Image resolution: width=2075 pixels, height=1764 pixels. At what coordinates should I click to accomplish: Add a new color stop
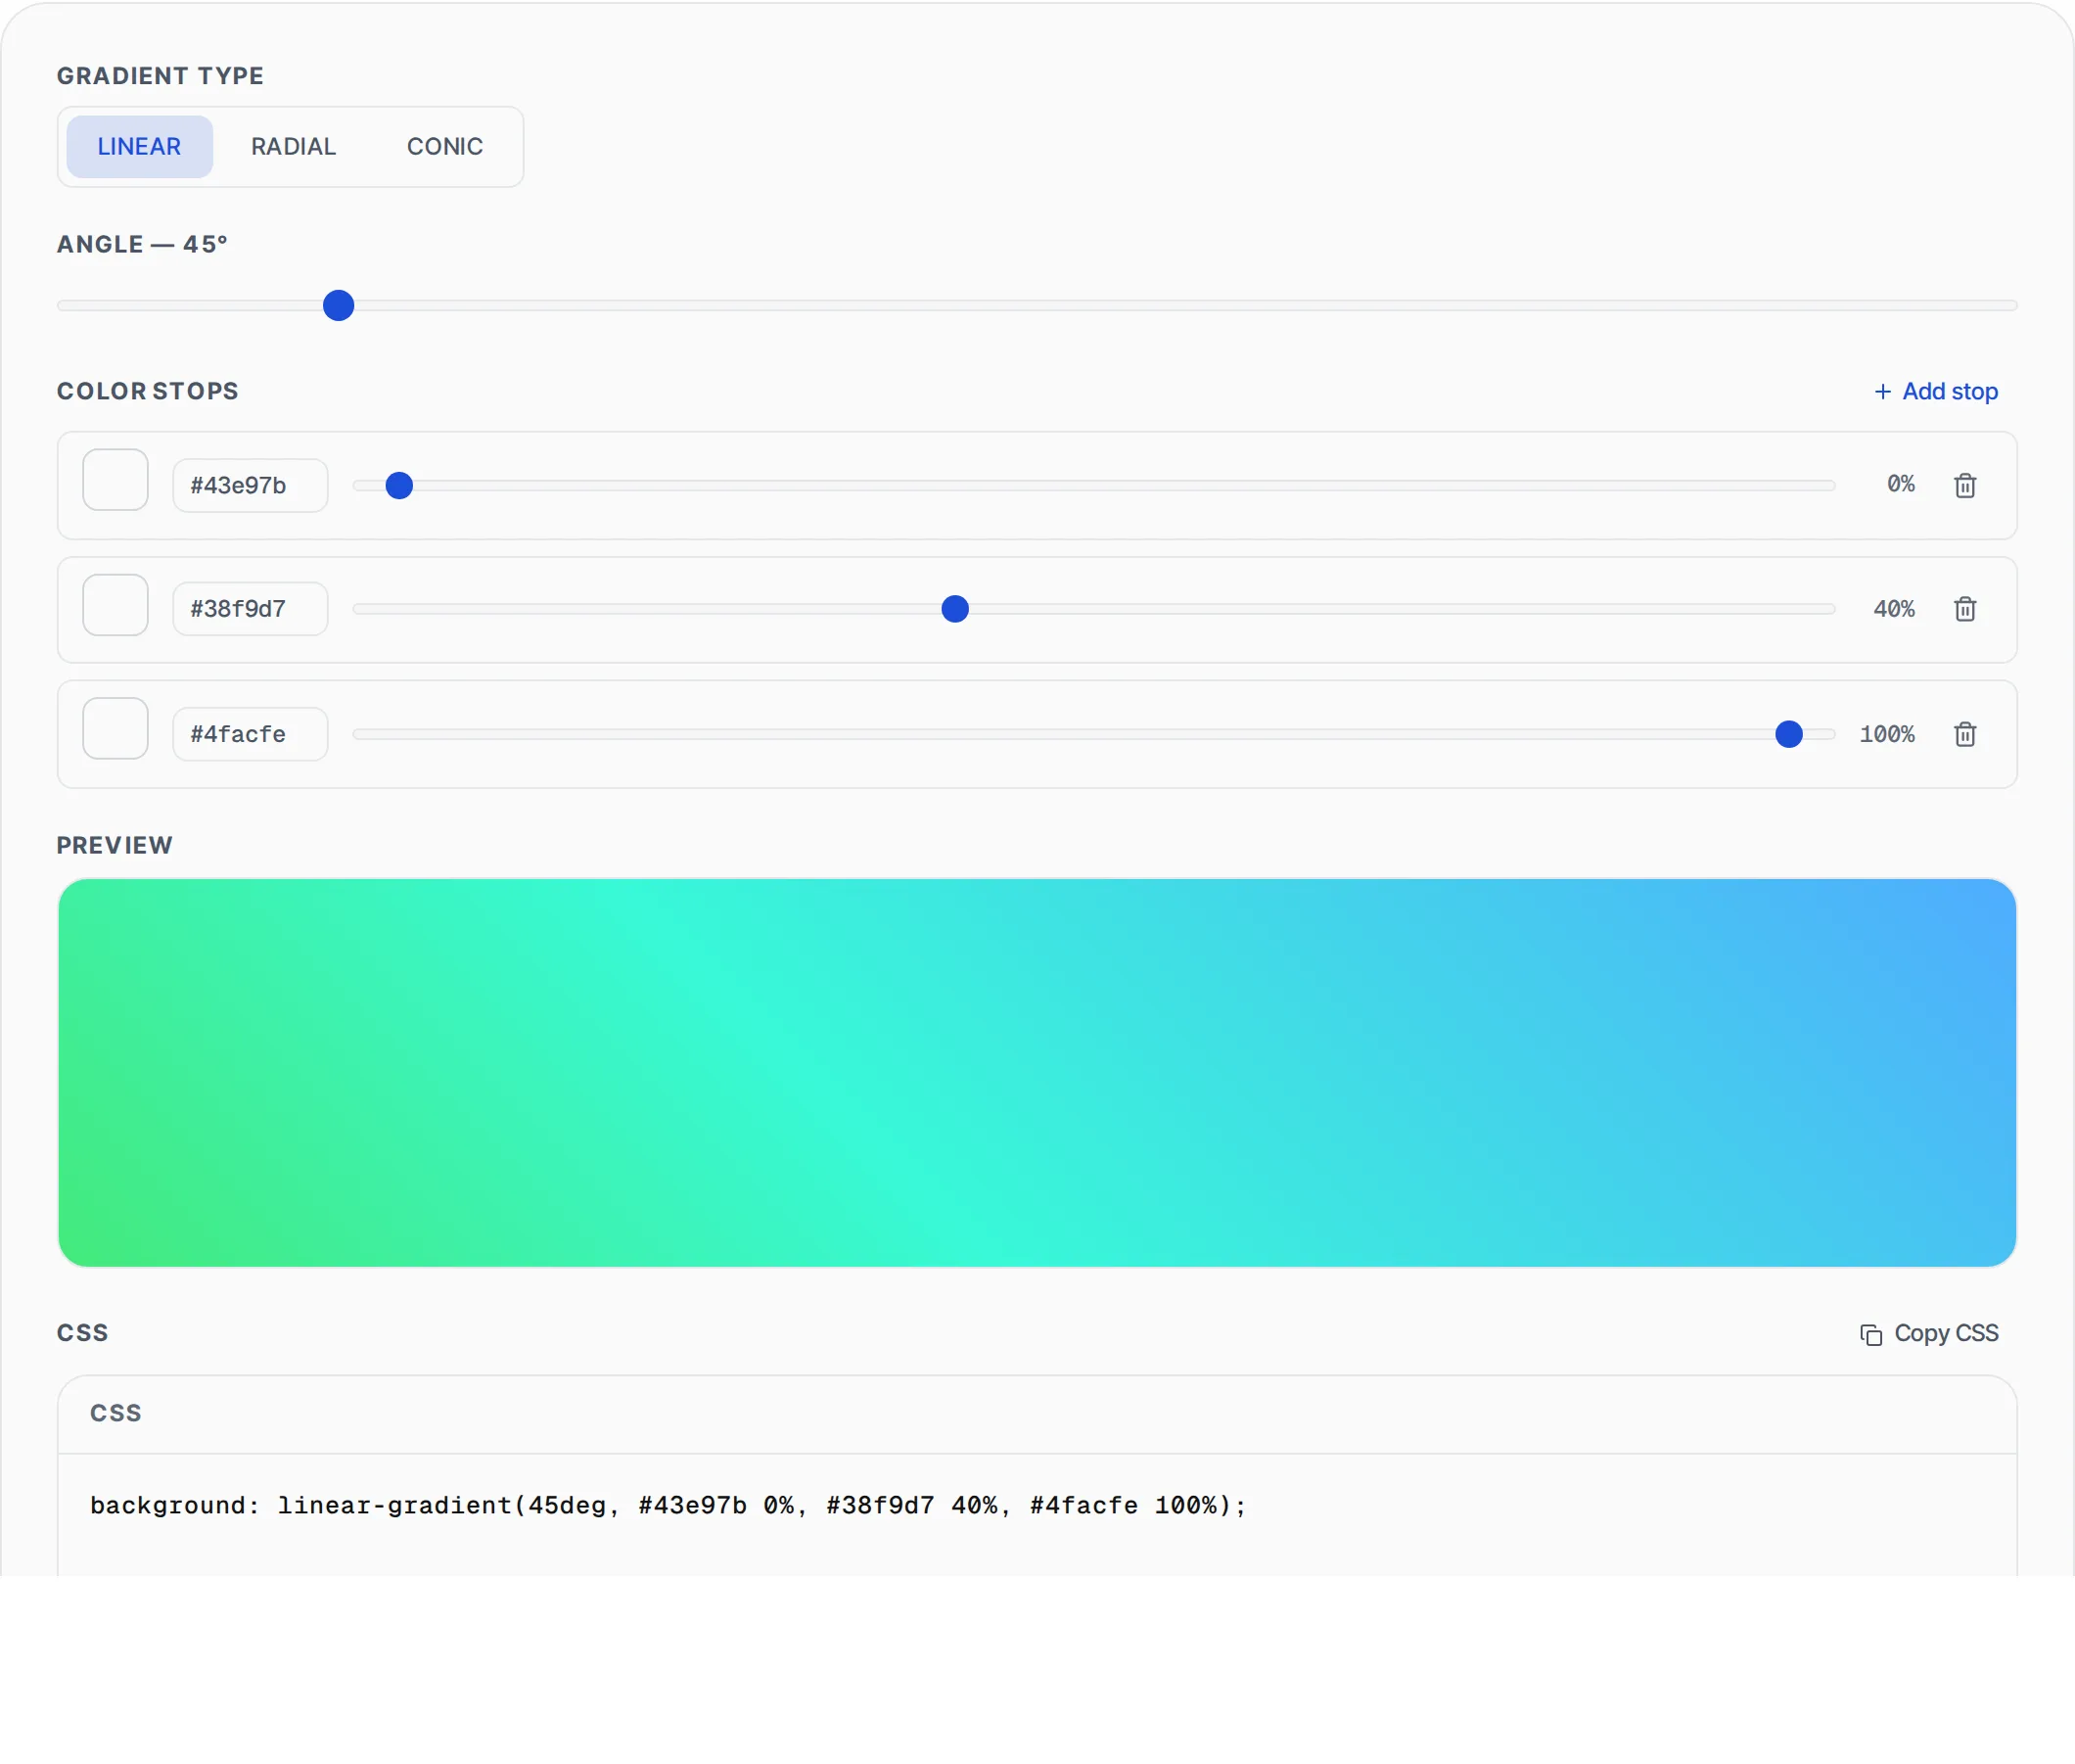1935,391
